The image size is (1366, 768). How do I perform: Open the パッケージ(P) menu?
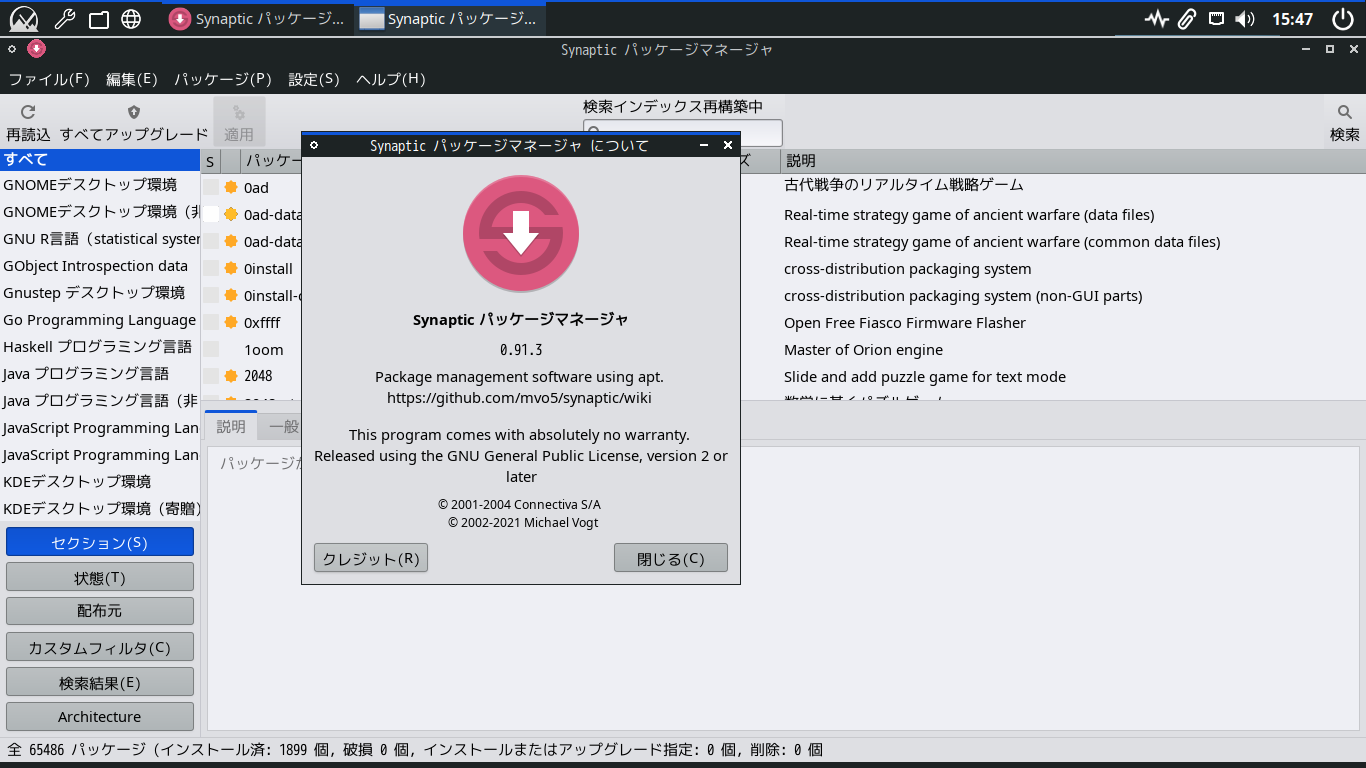pyautogui.click(x=223, y=79)
